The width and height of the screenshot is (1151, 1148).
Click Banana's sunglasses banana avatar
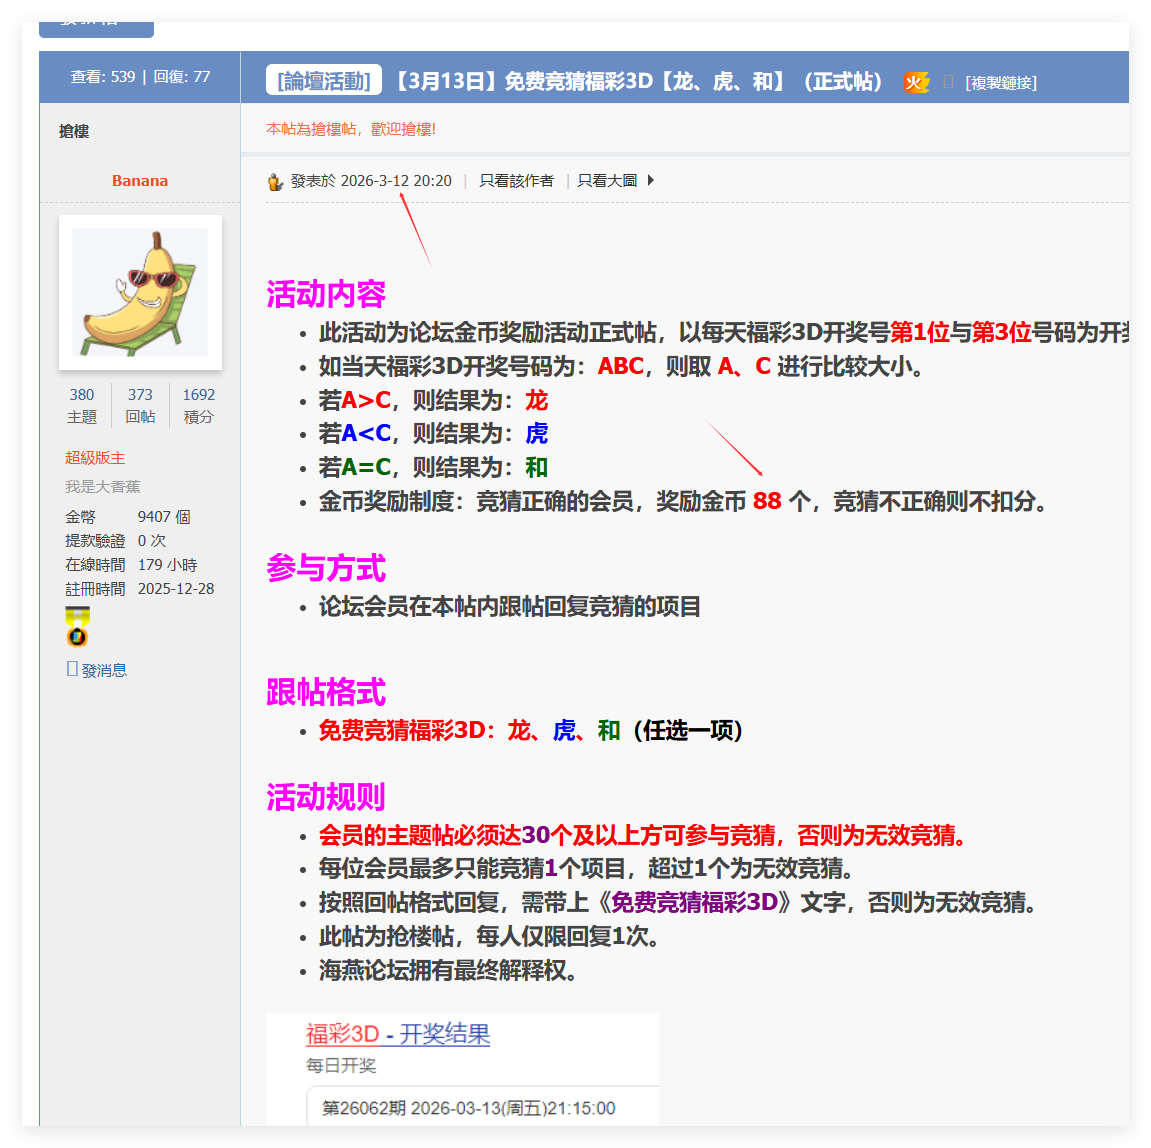tap(142, 293)
